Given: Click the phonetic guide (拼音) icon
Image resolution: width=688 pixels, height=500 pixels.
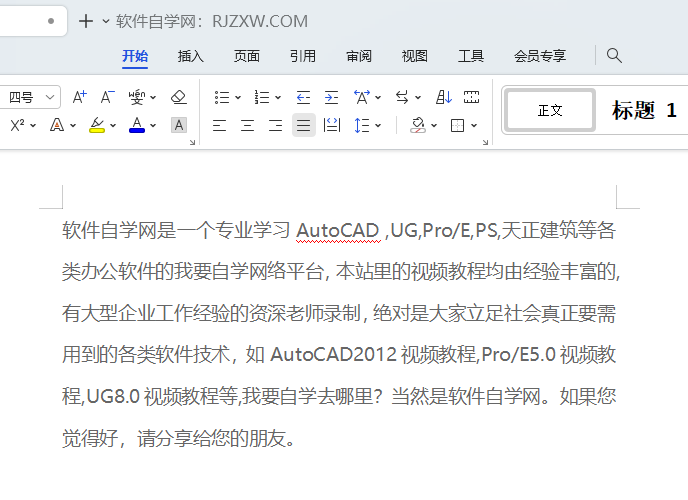Looking at the screenshot, I should pos(137,97).
